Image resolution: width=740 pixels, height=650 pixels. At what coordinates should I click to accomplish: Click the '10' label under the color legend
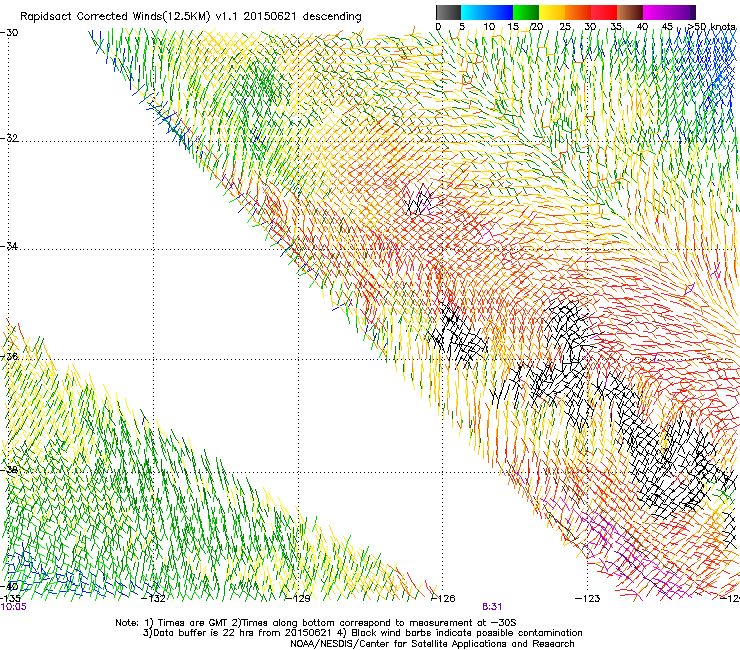[489, 27]
